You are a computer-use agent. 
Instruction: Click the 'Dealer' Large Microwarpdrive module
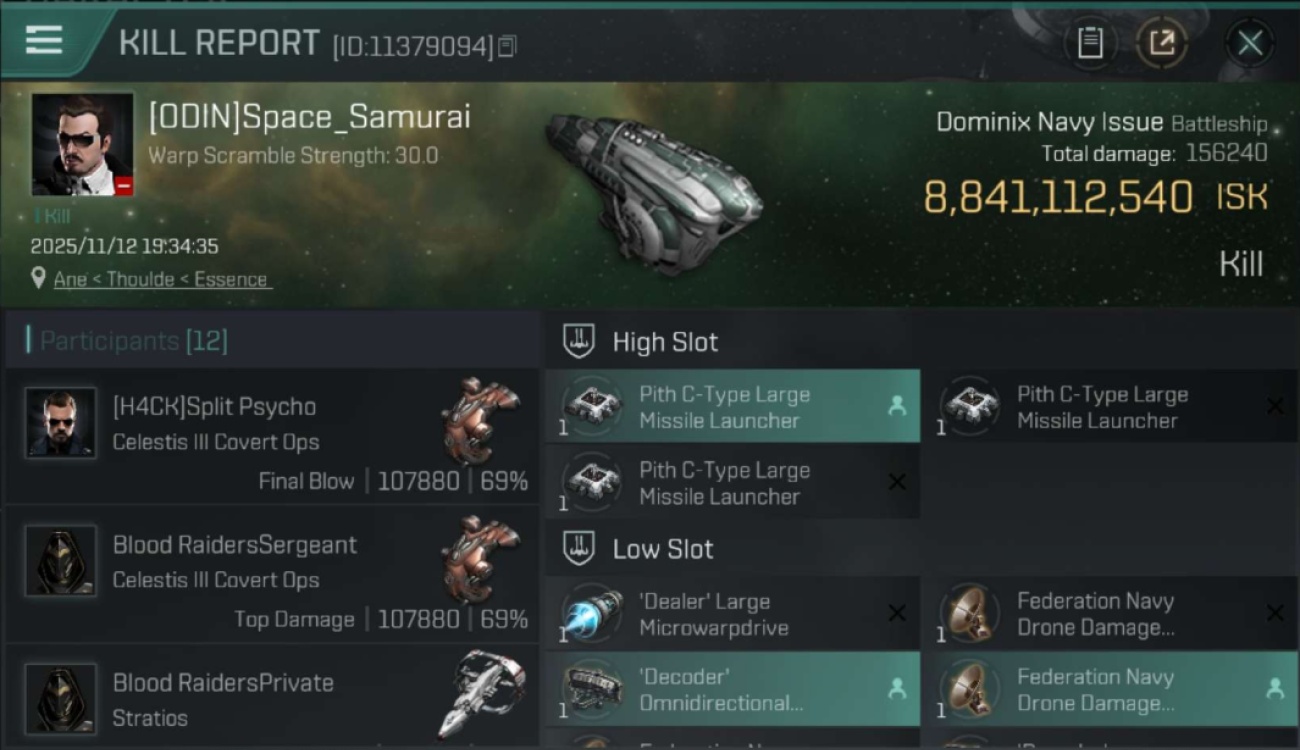click(732, 614)
